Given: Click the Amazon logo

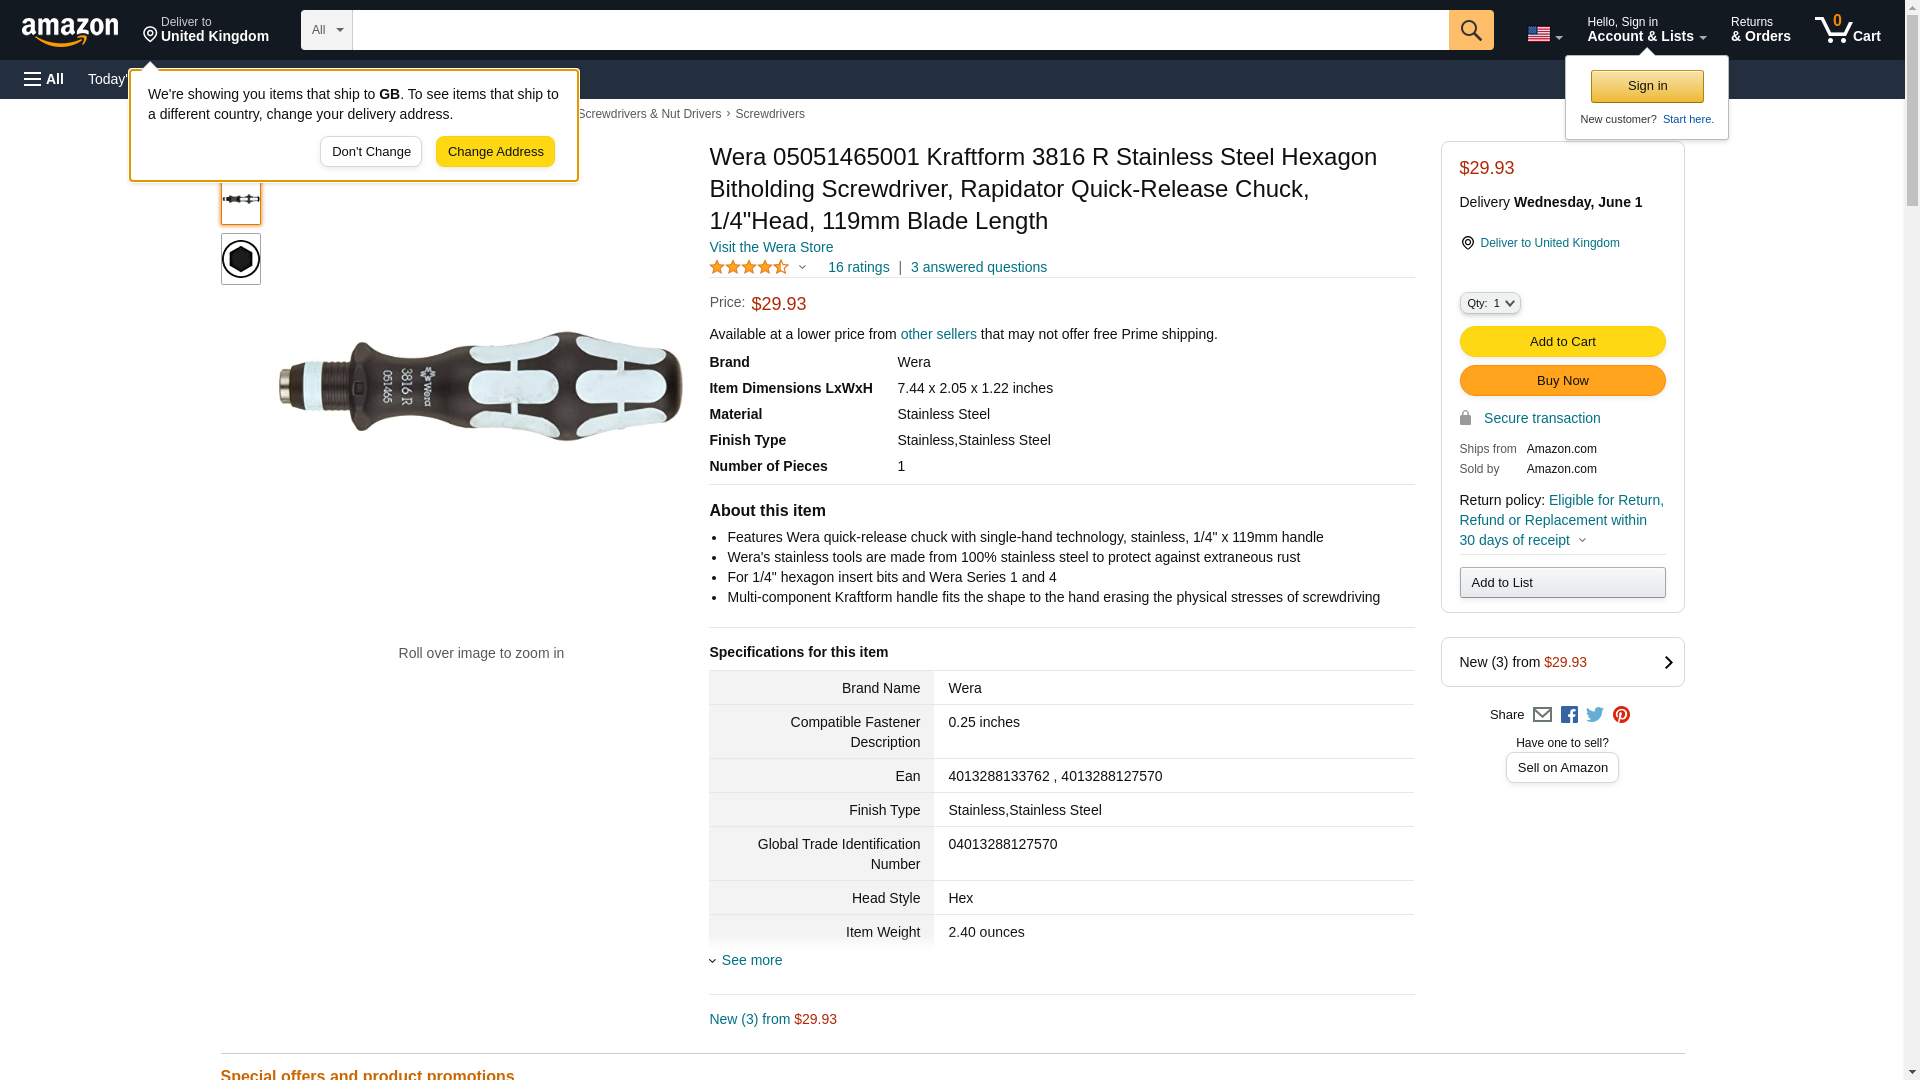Looking at the screenshot, I should (x=70, y=31).
